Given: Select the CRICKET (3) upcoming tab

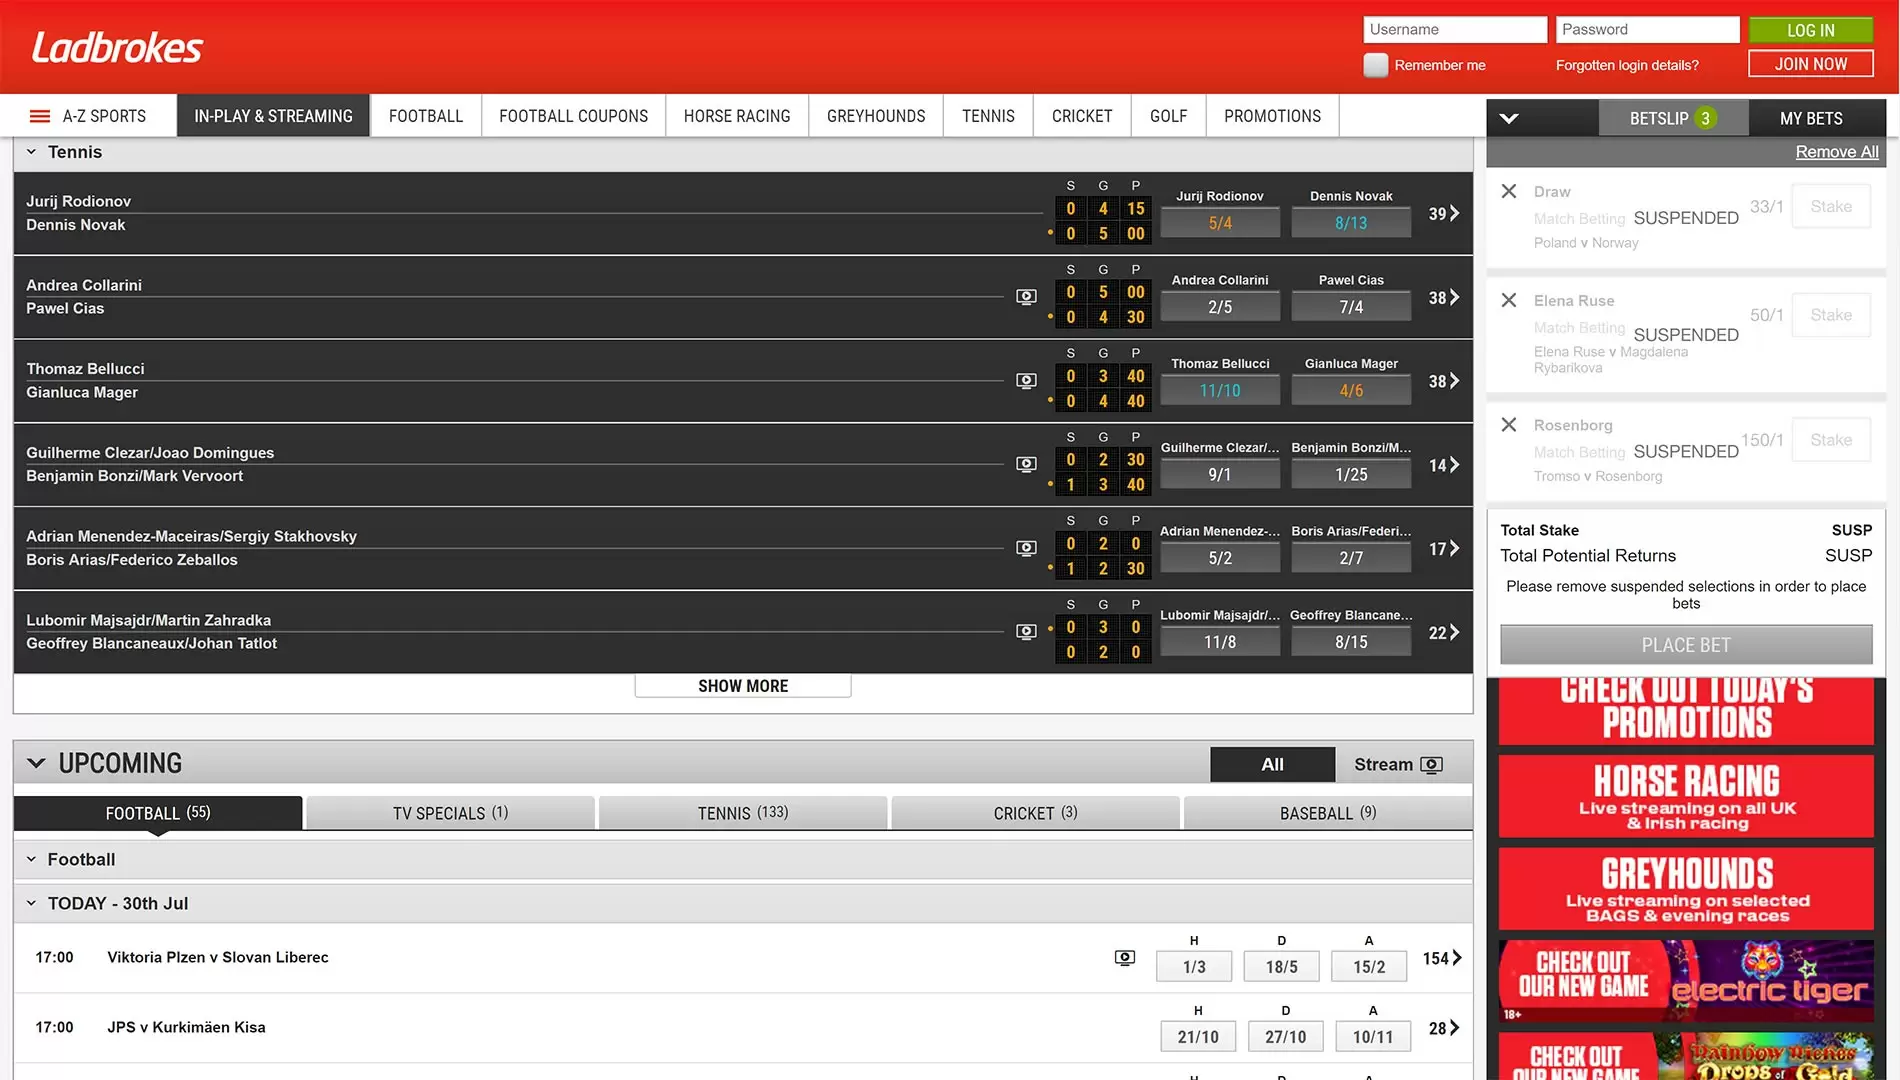Looking at the screenshot, I should (x=1035, y=813).
